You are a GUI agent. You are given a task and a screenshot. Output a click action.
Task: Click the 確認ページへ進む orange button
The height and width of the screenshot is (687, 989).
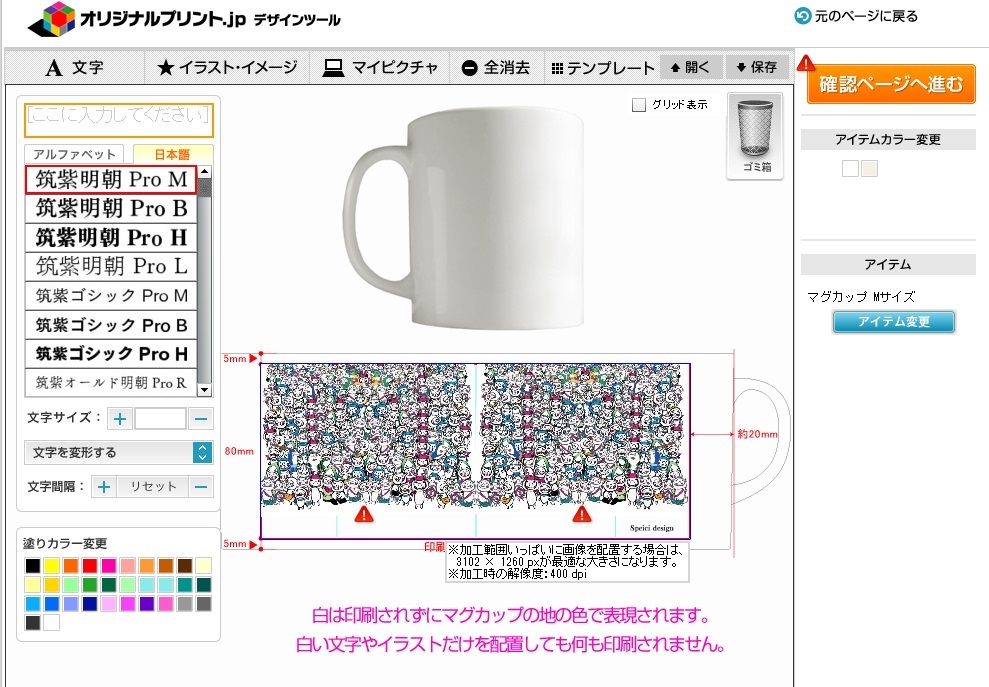click(x=891, y=83)
